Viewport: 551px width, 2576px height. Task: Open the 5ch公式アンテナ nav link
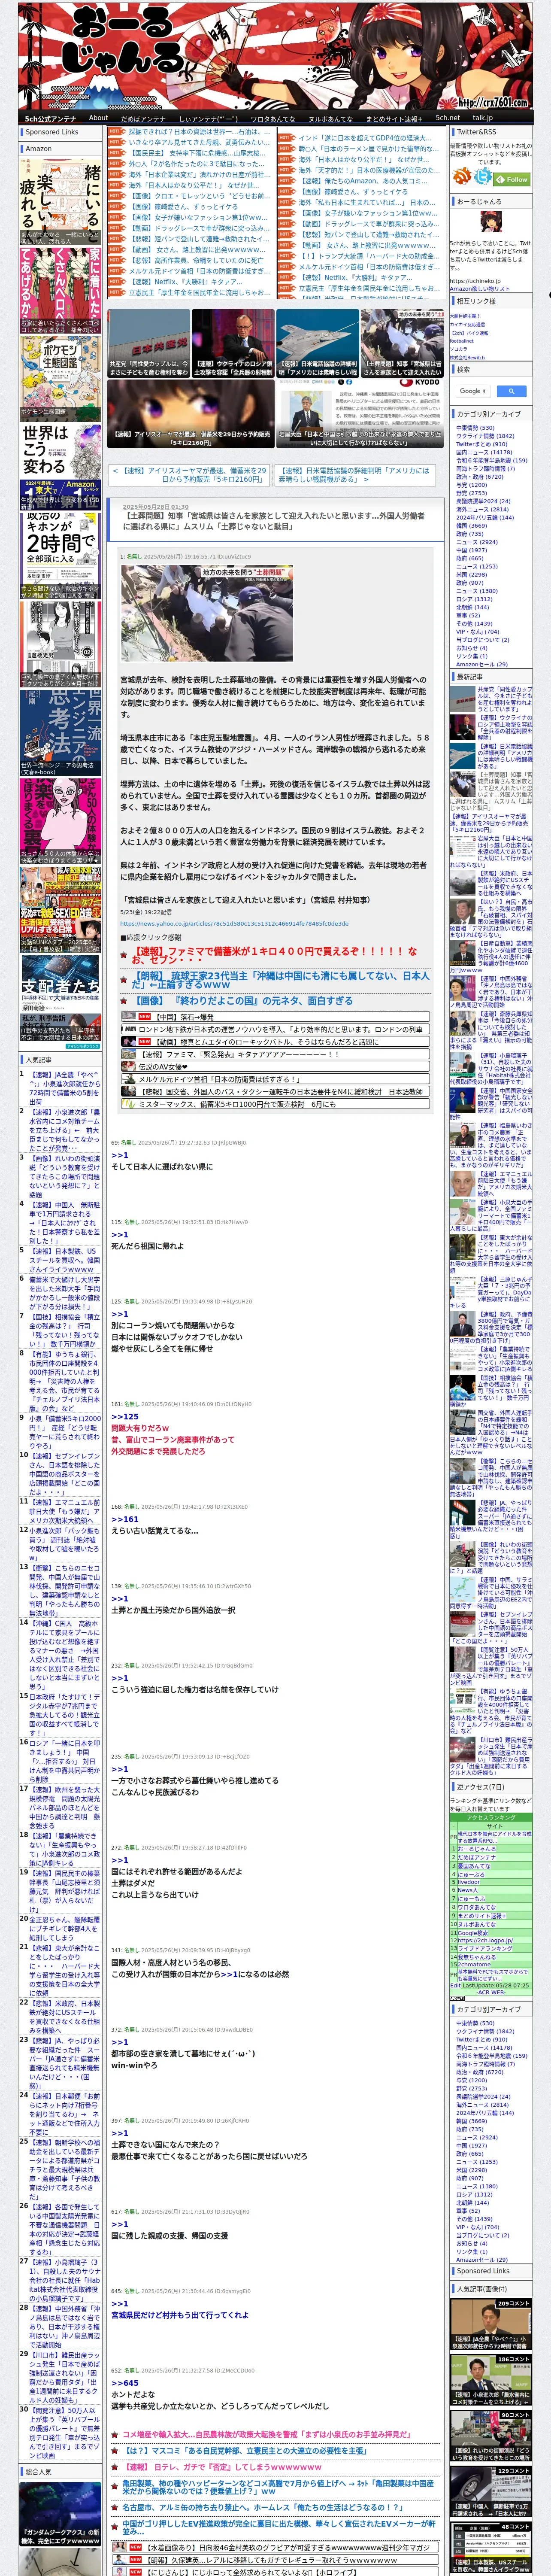pyautogui.click(x=50, y=118)
